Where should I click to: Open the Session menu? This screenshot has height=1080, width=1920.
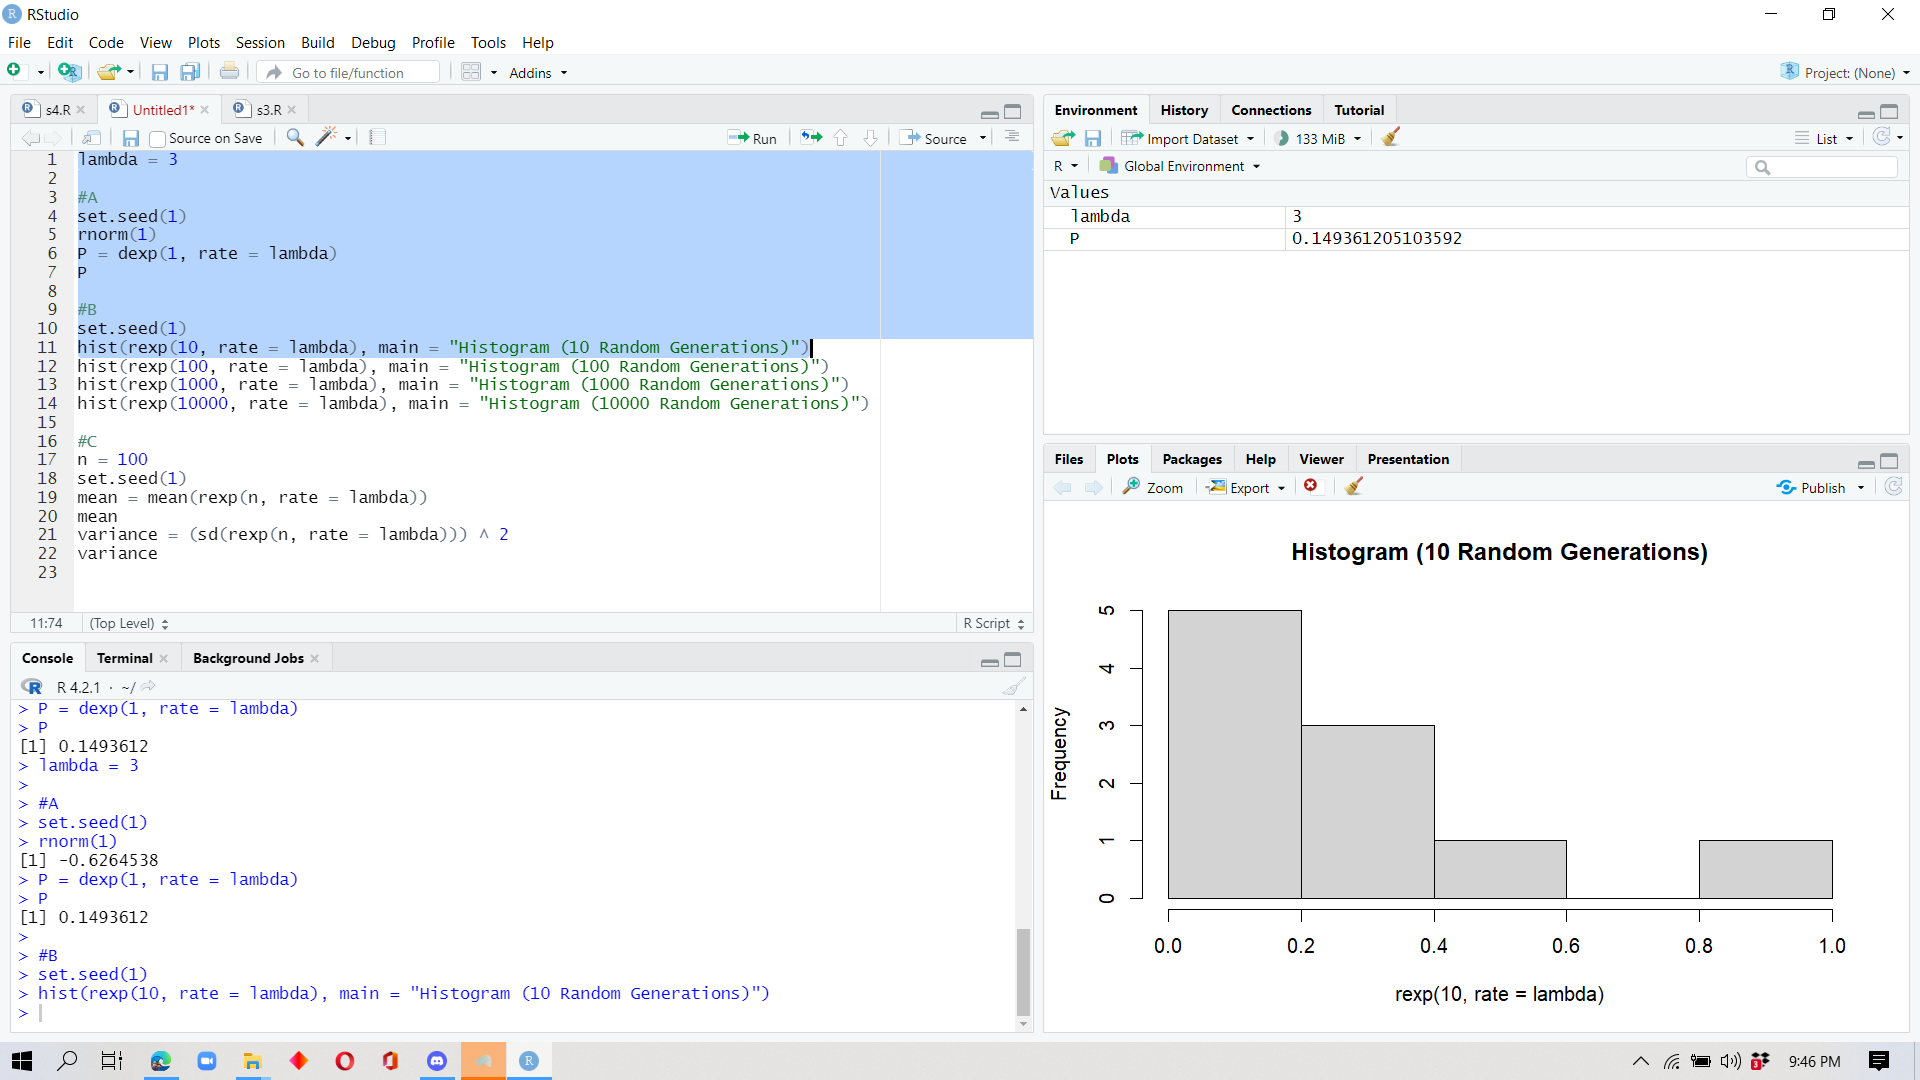click(259, 43)
